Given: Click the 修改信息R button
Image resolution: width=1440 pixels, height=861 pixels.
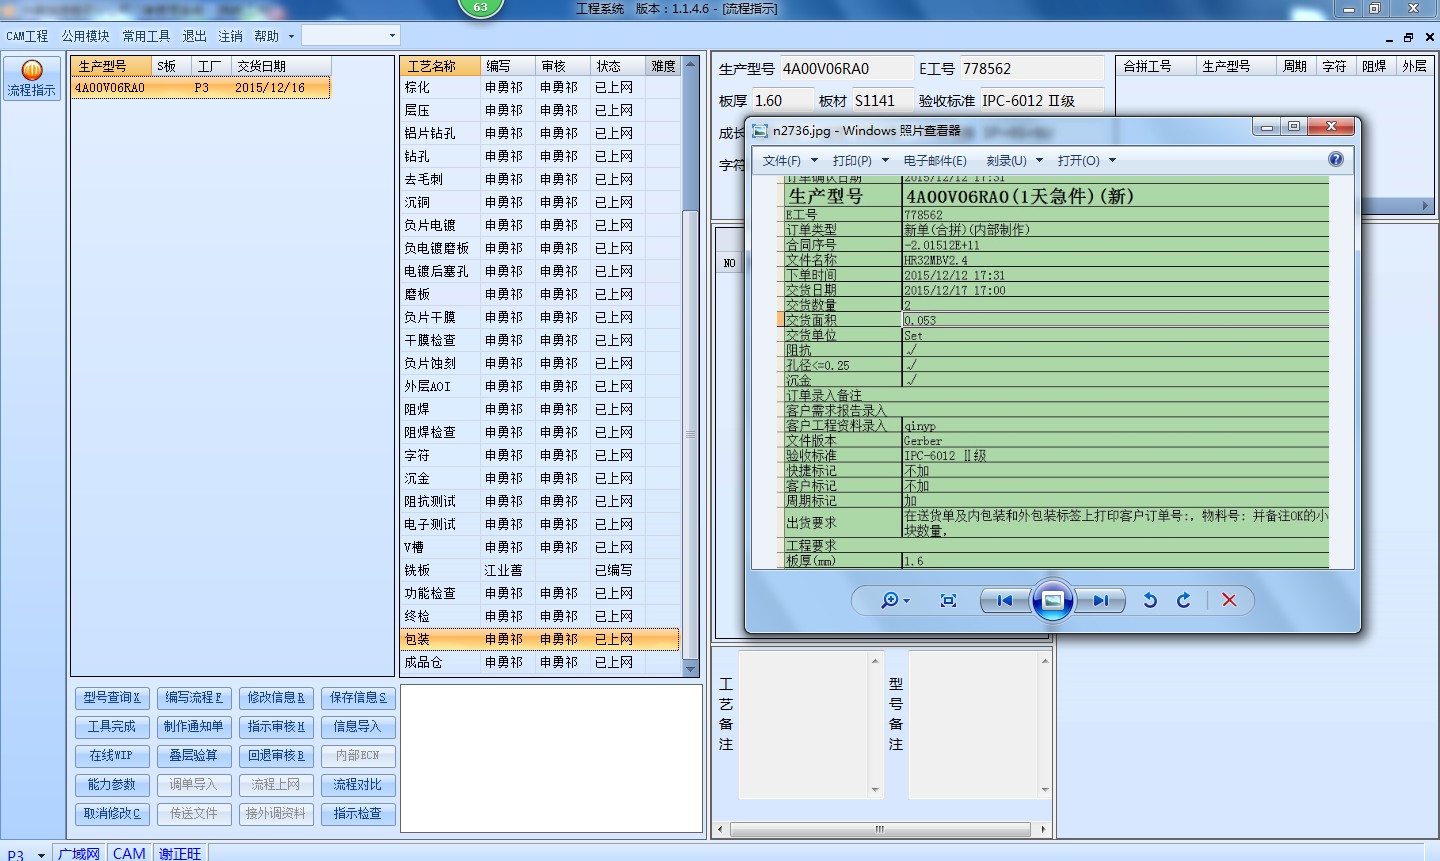Looking at the screenshot, I should [276, 698].
